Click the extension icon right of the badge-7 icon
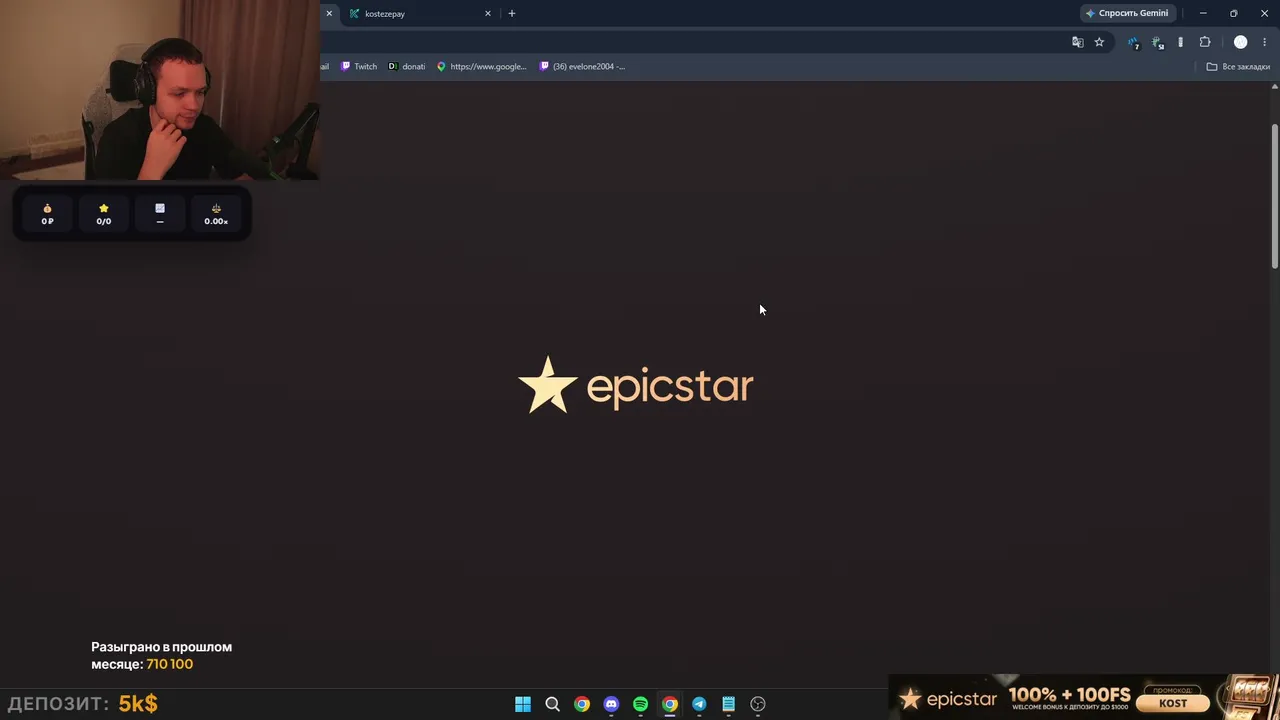This screenshot has width=1280, height=720. [x=1158, y=42]
